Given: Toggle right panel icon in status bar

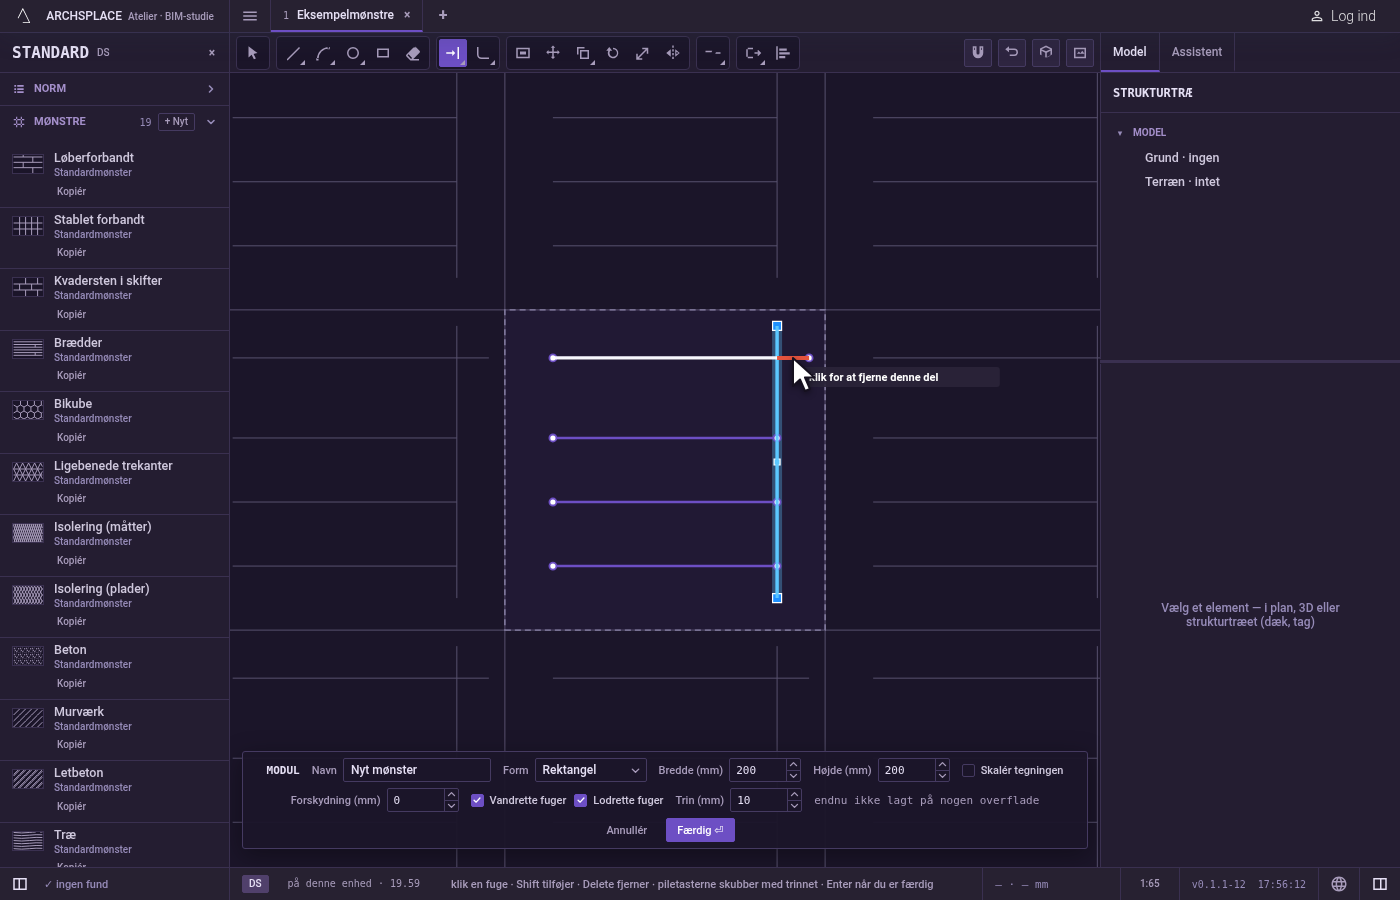Looking at the screenshot, I should click(1380, 884).
